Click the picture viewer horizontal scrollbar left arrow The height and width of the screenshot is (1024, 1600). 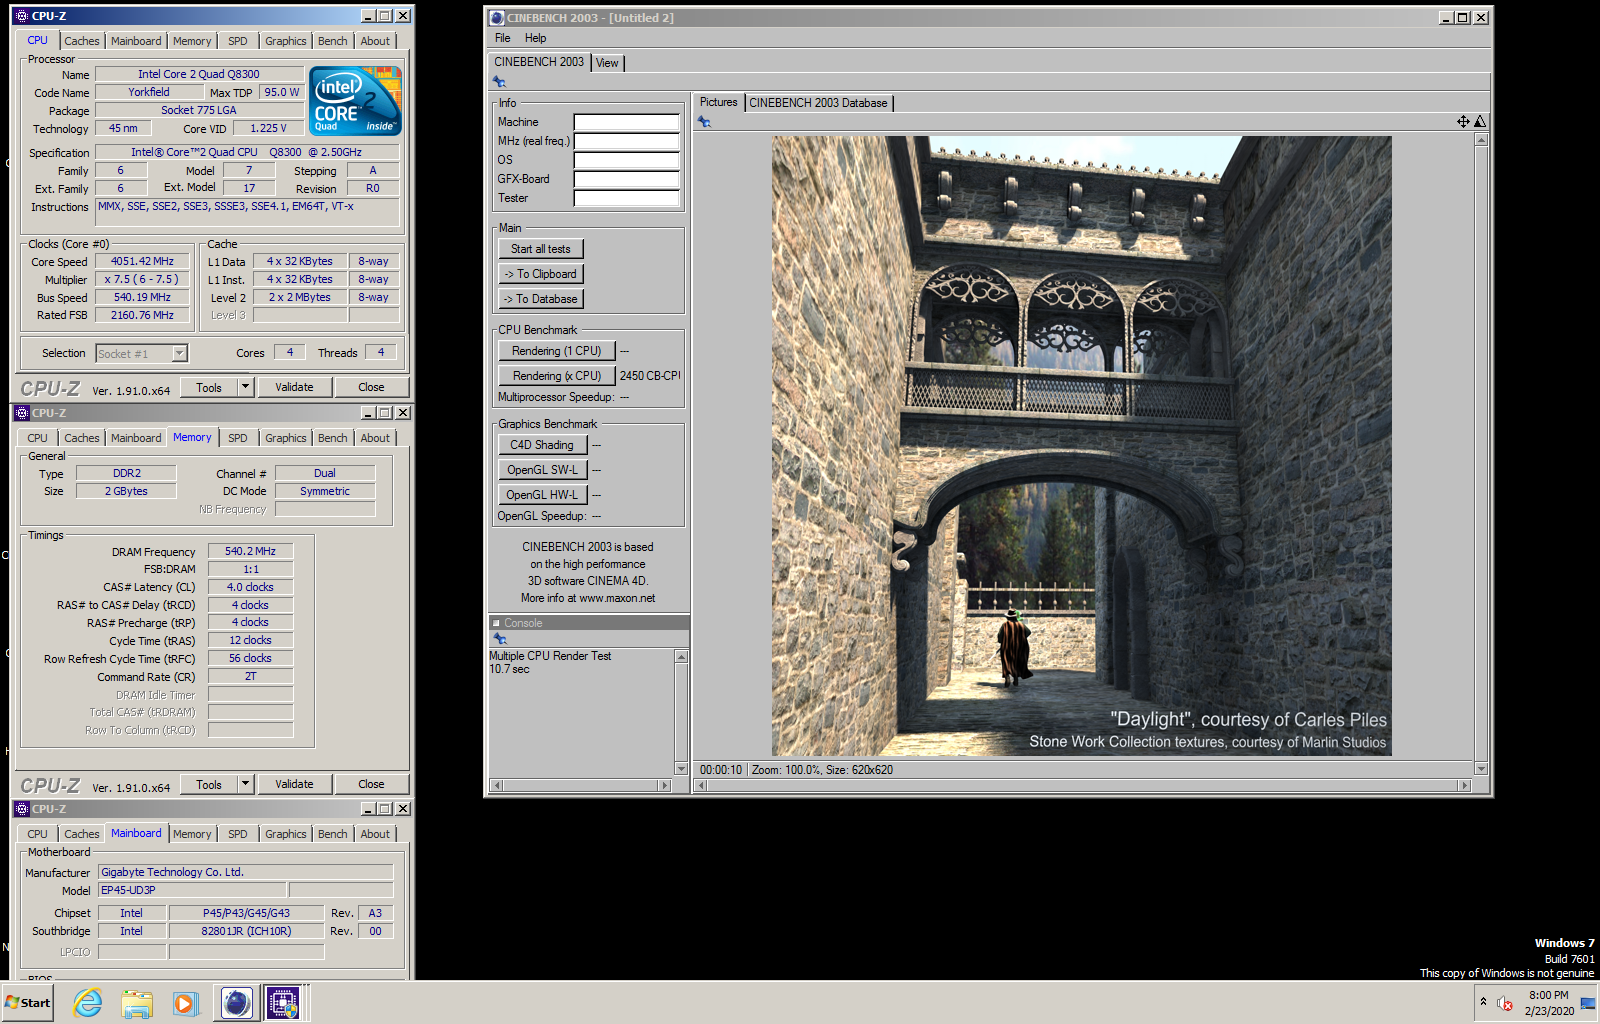(x=702, y=786)
